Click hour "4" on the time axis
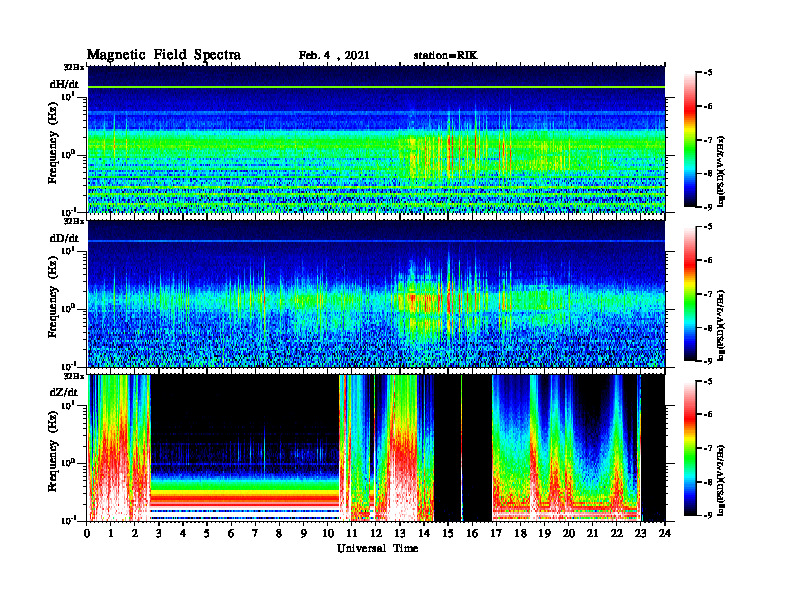Screen dimensions: 792x612 183,533
